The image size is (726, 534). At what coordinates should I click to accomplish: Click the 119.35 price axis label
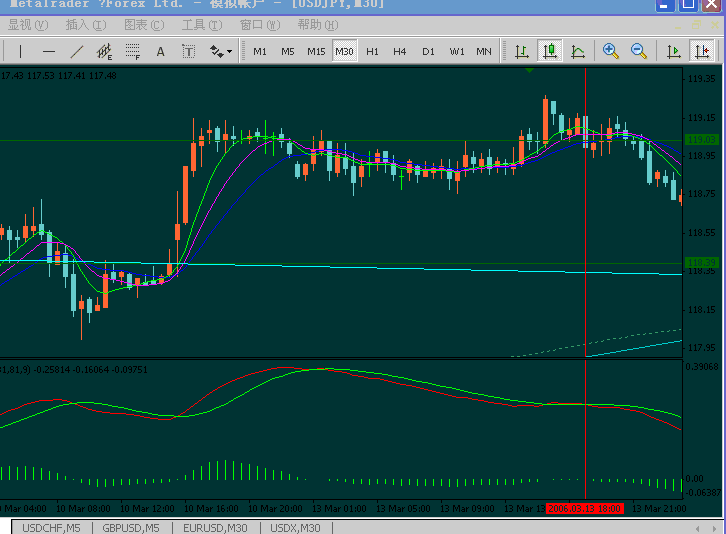701,79
